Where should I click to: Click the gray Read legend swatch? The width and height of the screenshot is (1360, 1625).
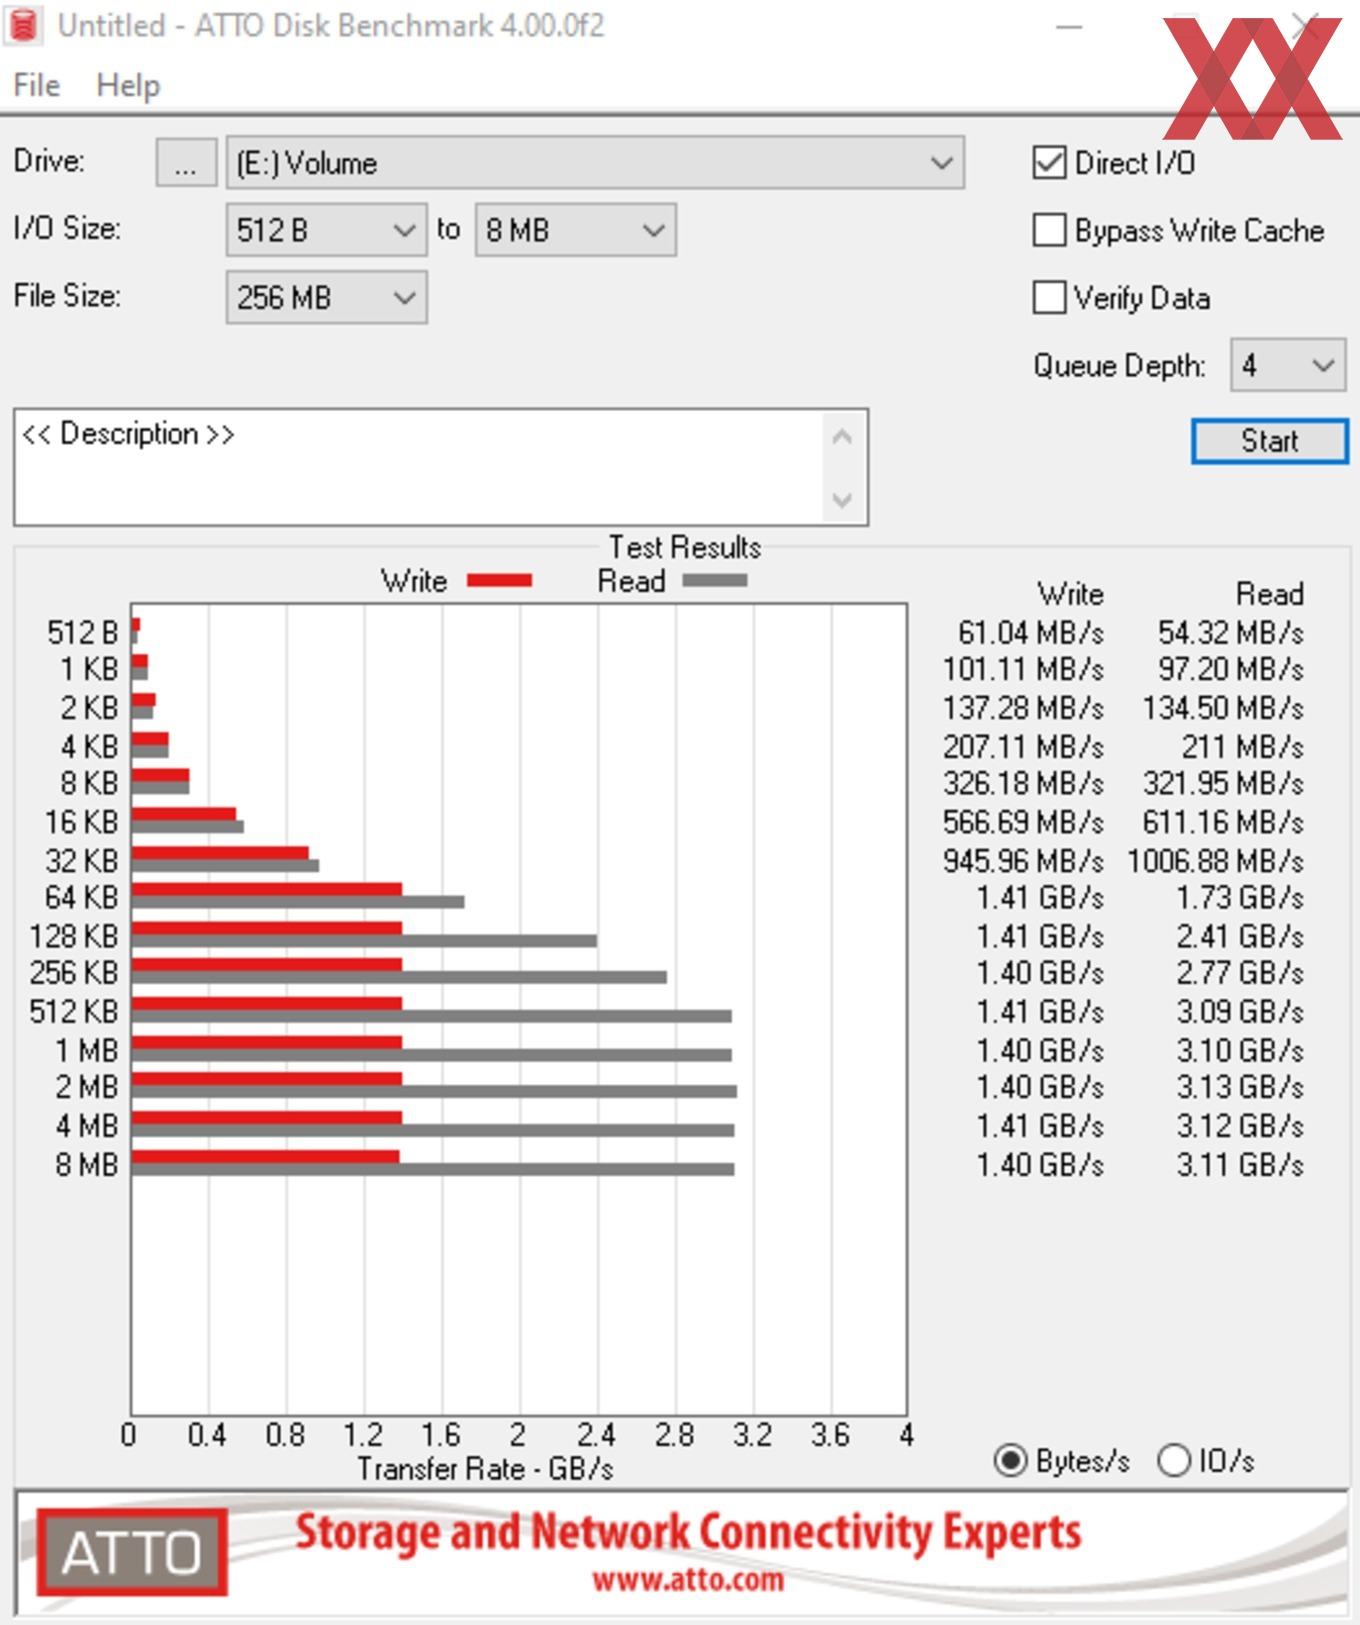714,580
